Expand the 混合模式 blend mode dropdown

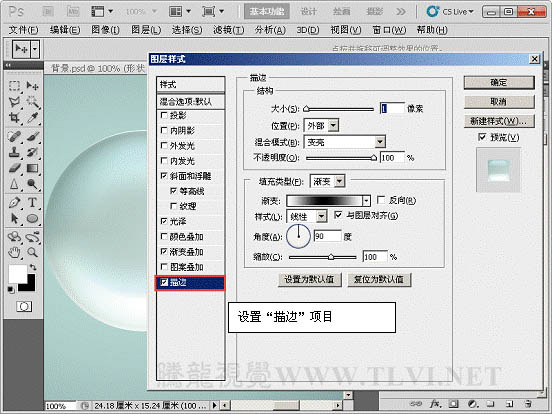point(380,142)
